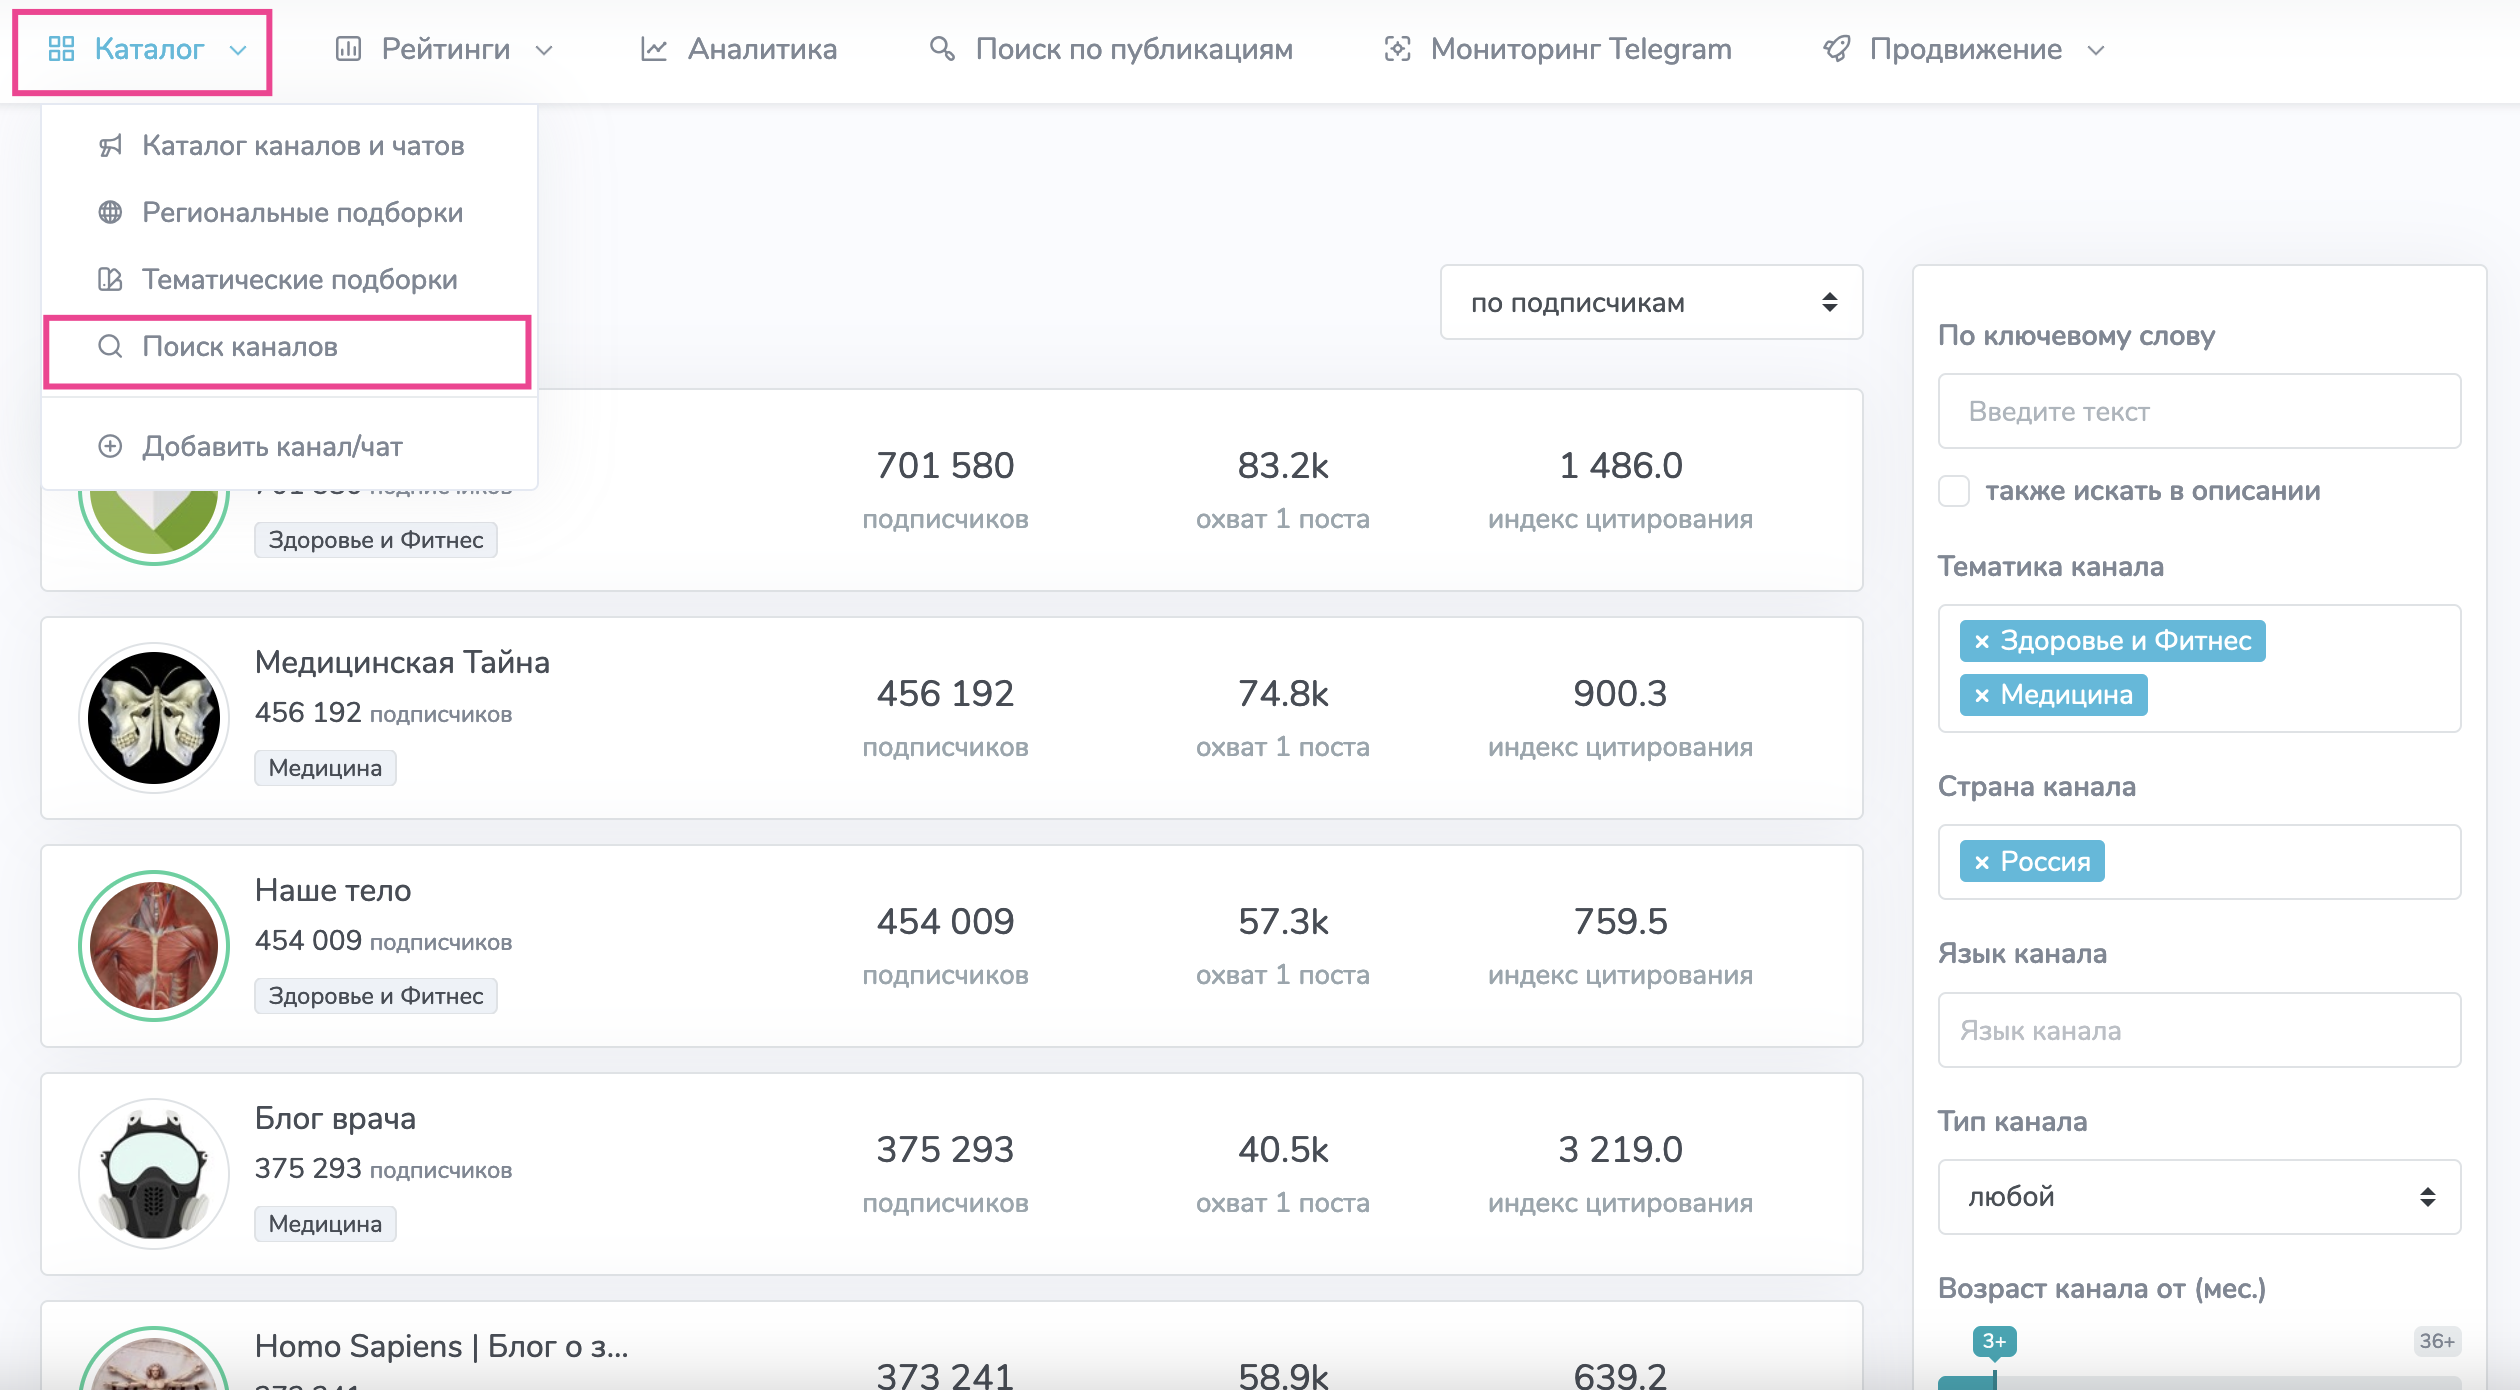Open Поиск по публикациям in the top menu

1111,49
